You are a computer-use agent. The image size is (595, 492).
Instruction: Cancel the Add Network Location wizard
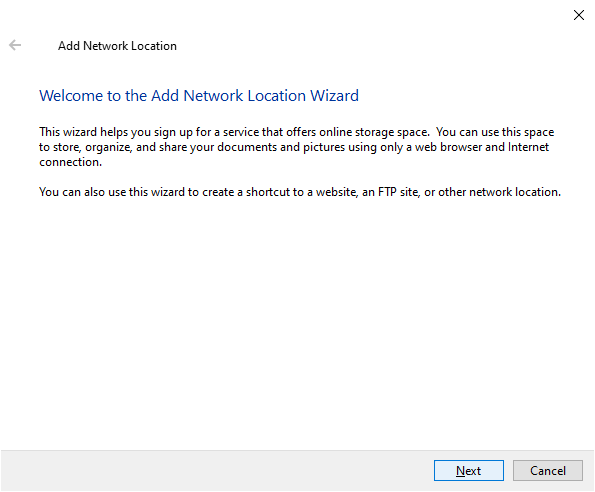point(548,470)
